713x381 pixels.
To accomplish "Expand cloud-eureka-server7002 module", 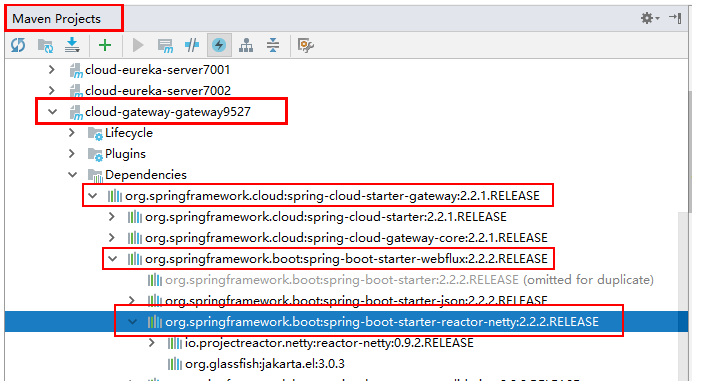I will click(x=52, y=90).
